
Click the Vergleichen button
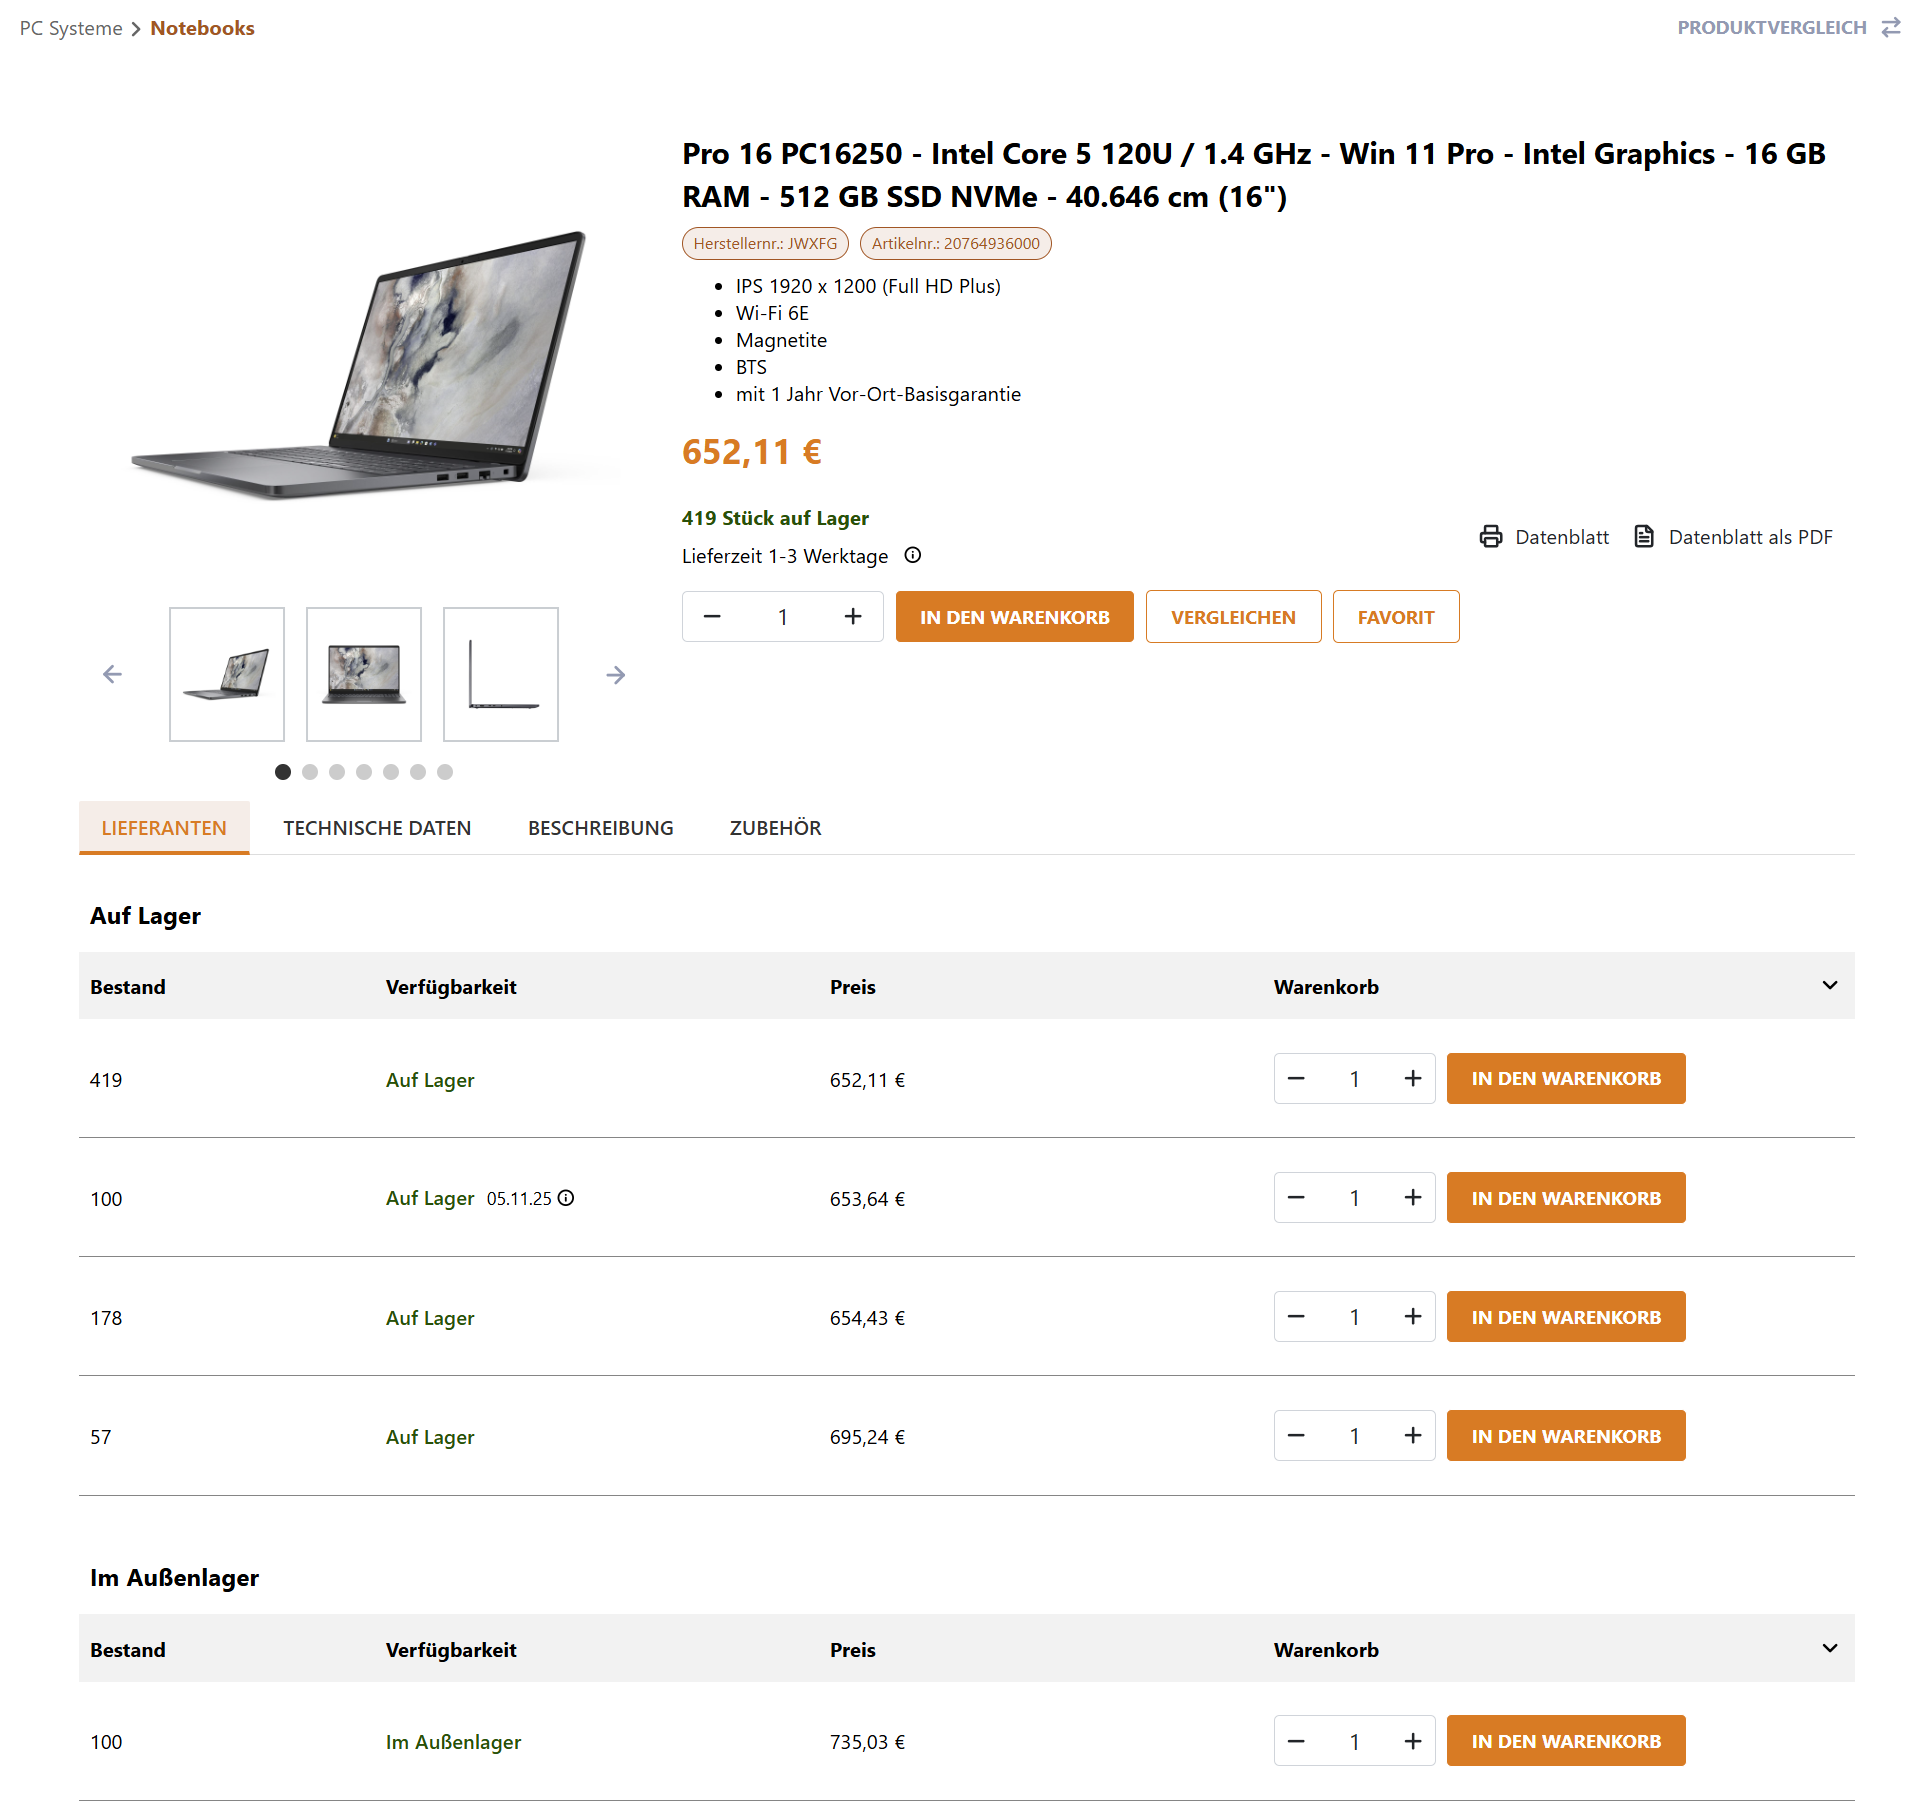(x=1233, y=617)
